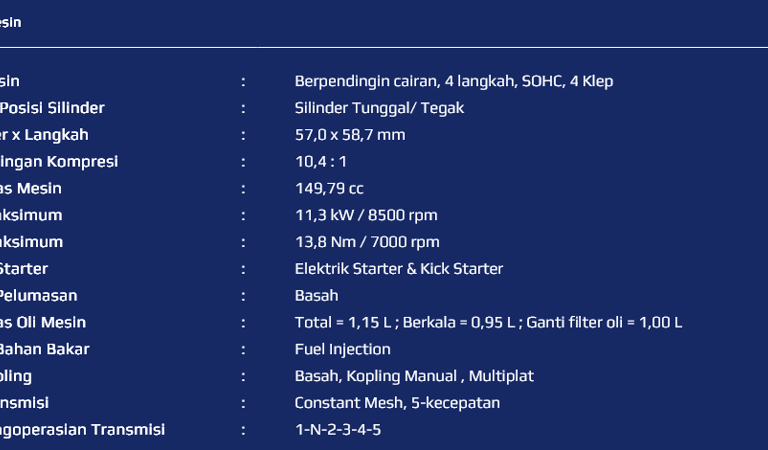Click the gear pattern 1-N-2-3-4-5
768x450 pixels.
337,430
